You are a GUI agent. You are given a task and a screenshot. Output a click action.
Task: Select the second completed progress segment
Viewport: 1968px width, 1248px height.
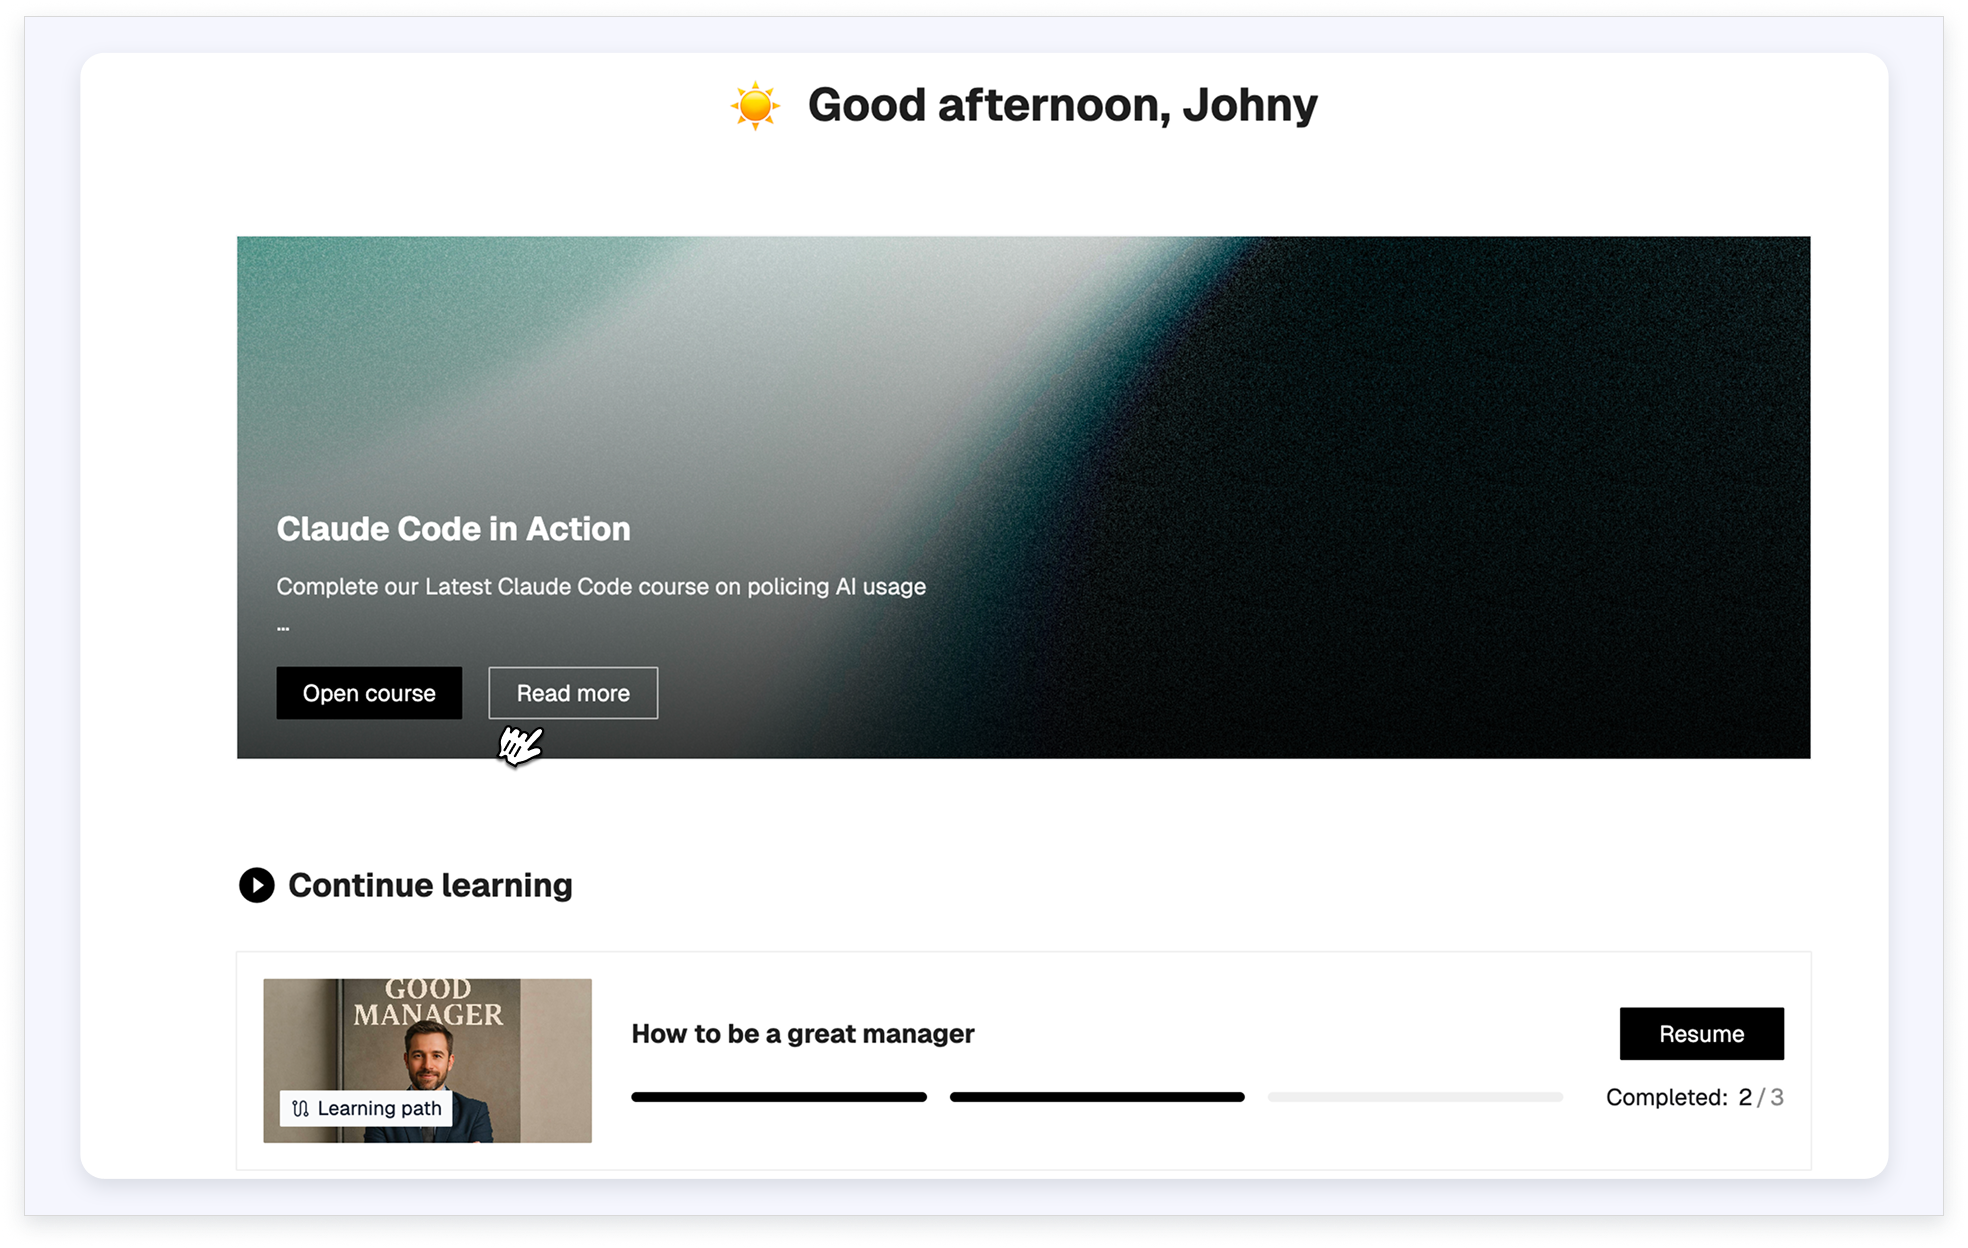[x=1097, y=1097]
